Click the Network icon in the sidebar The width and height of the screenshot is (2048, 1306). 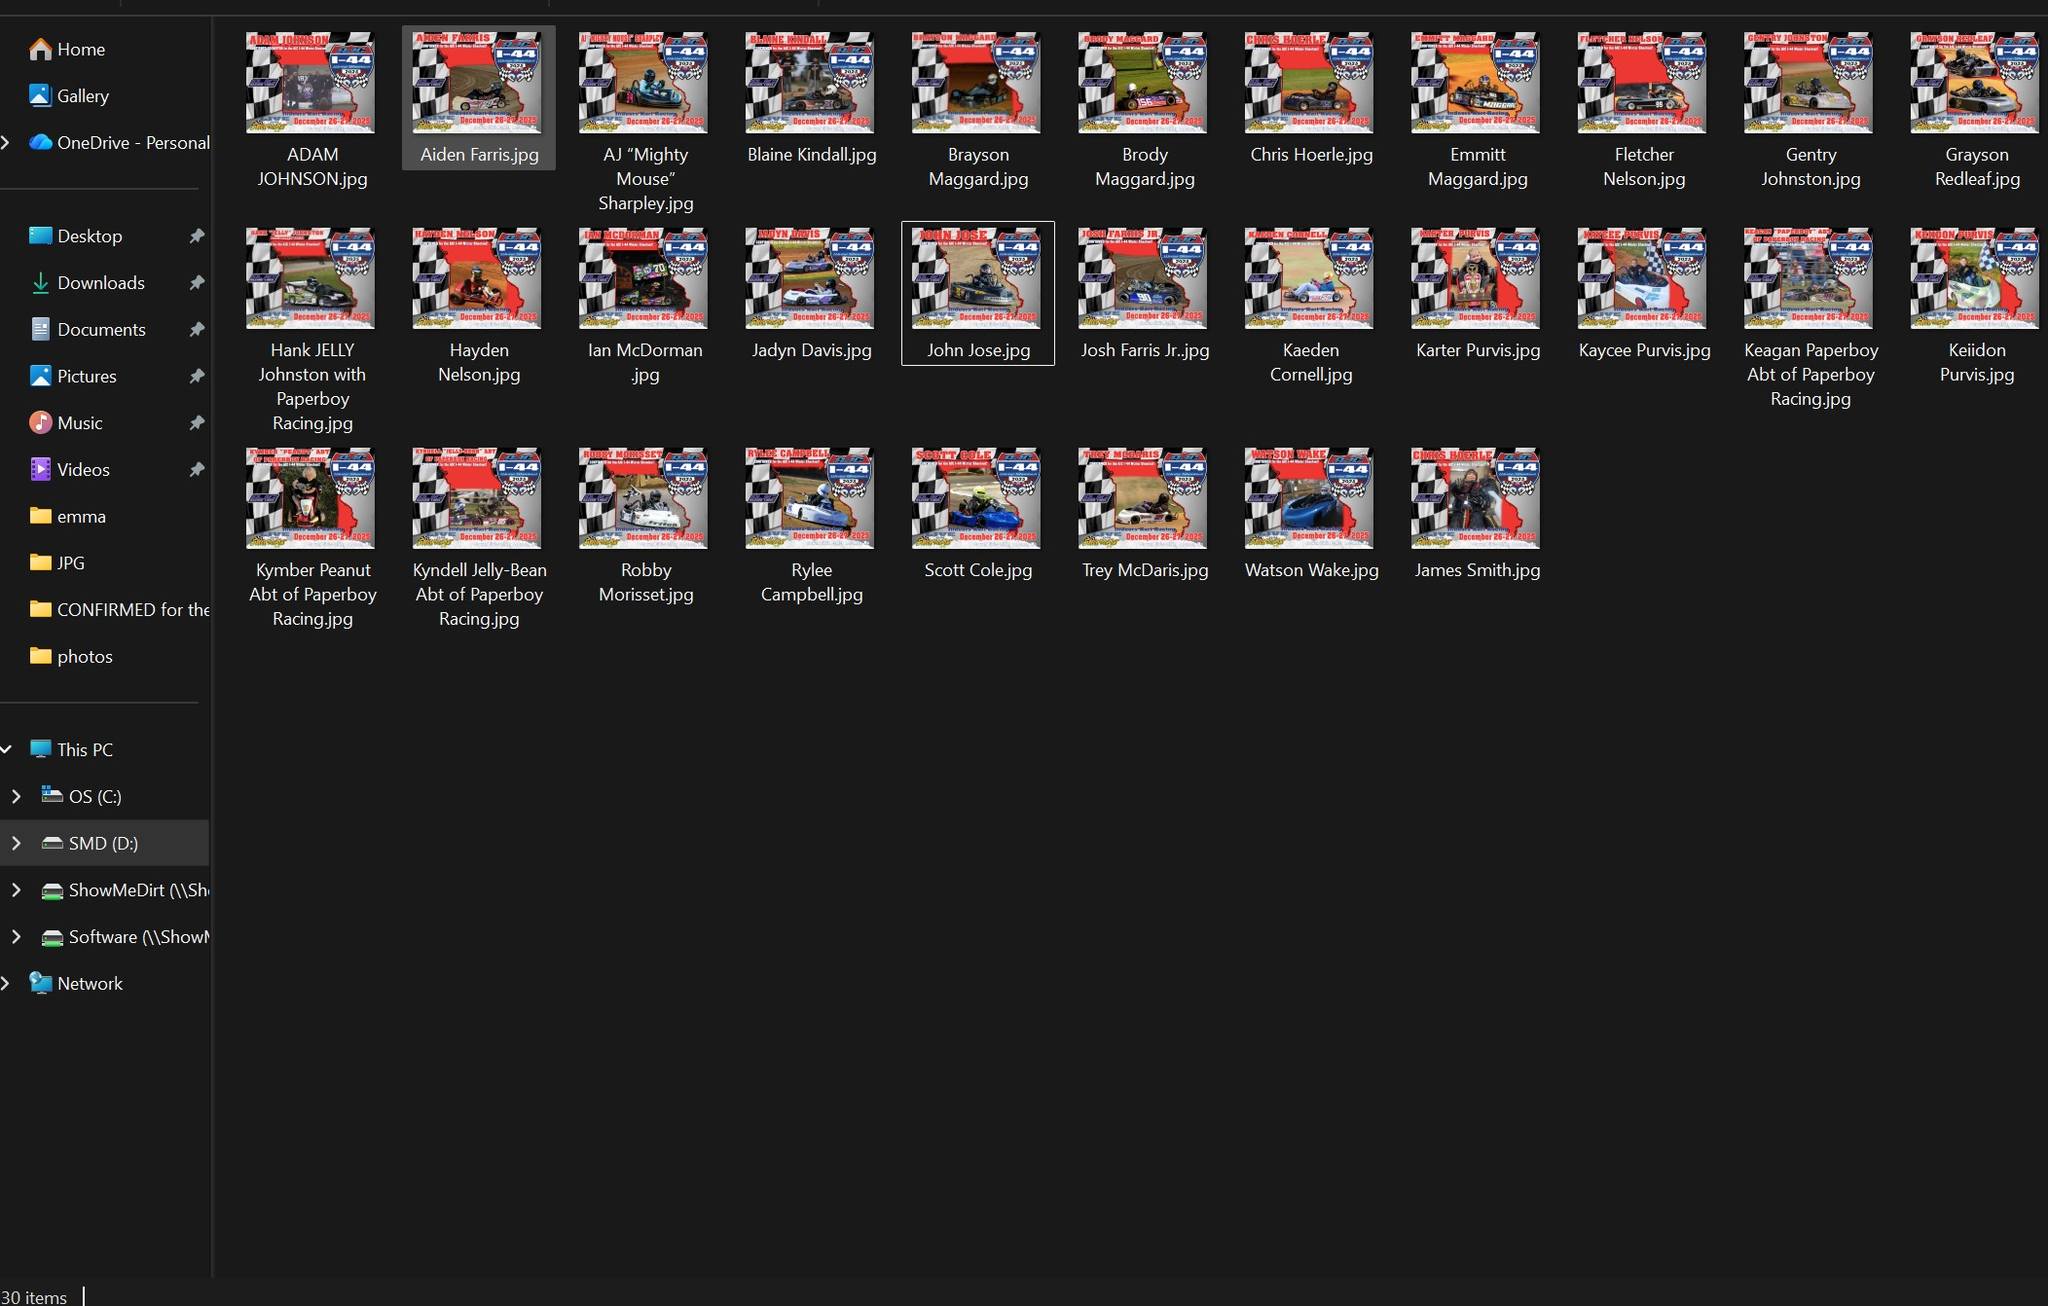coord(40,983)
